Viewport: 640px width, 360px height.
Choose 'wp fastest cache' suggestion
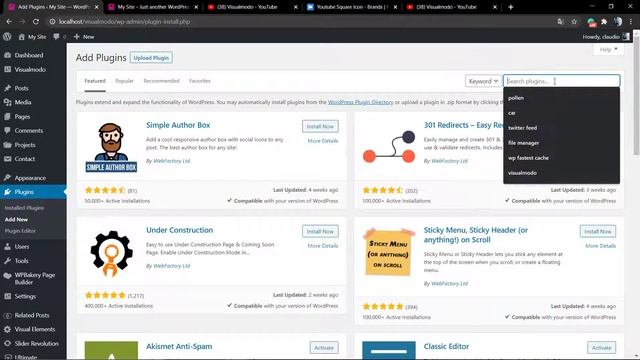click(561, 158)
